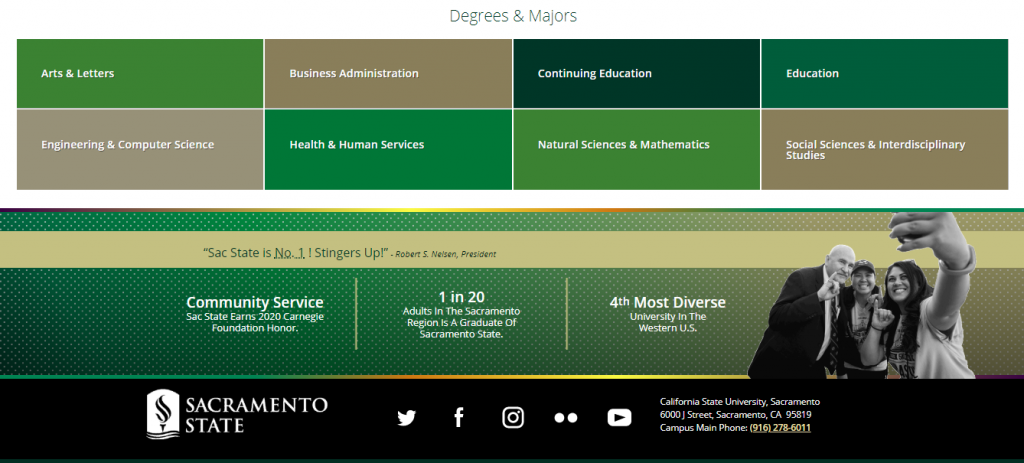The image size is (1024, 463).
Task: Open the Continuing Education tile
Action: point(636,74)
